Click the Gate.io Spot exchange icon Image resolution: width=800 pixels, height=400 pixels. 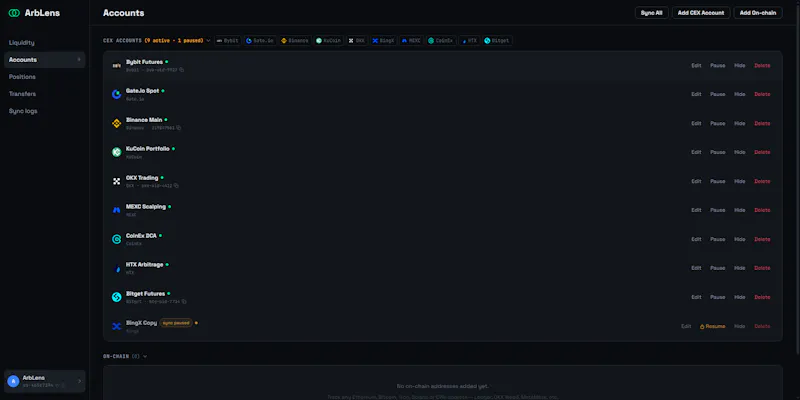[116, 94]
